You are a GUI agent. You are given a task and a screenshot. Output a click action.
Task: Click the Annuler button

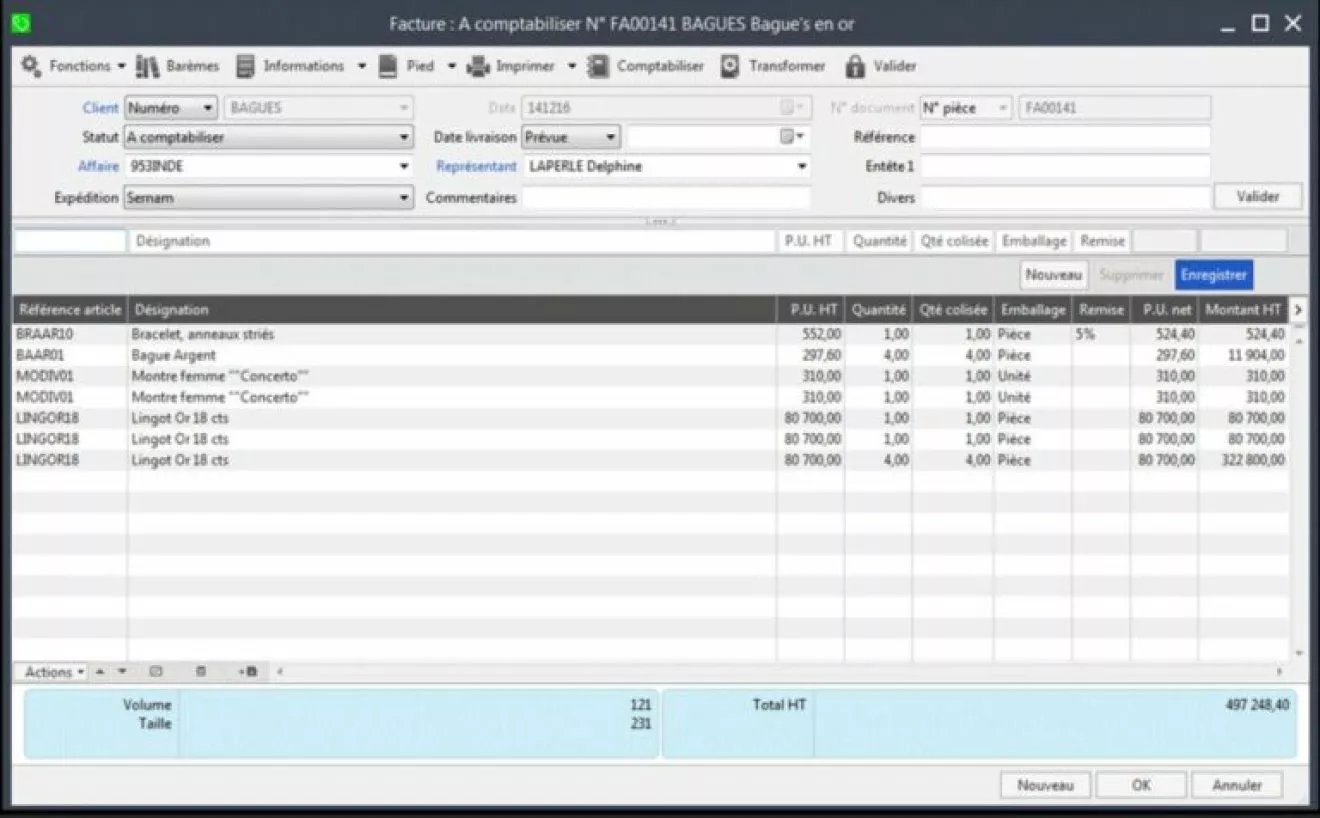point(1237,785)
